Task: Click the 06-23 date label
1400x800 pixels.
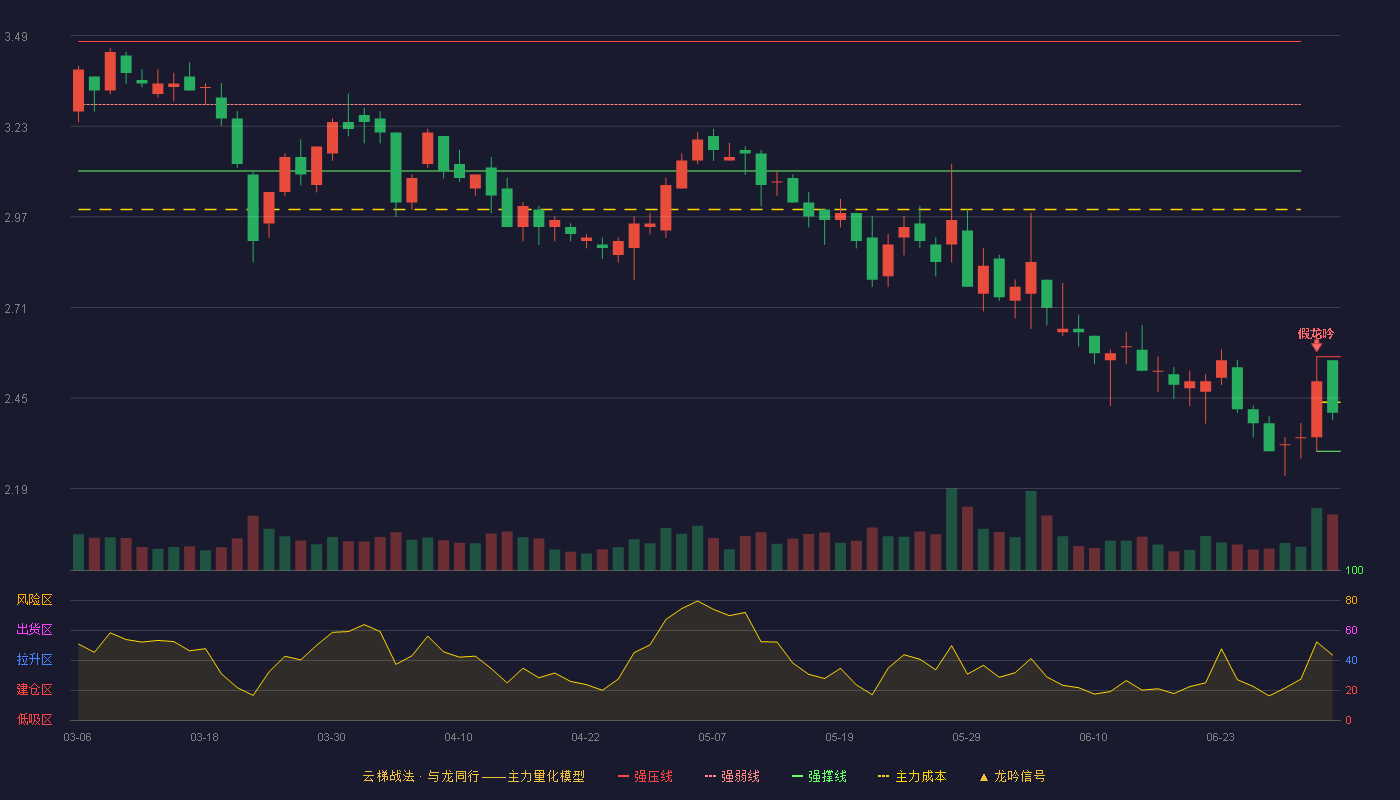Action: coord(1220,737)
